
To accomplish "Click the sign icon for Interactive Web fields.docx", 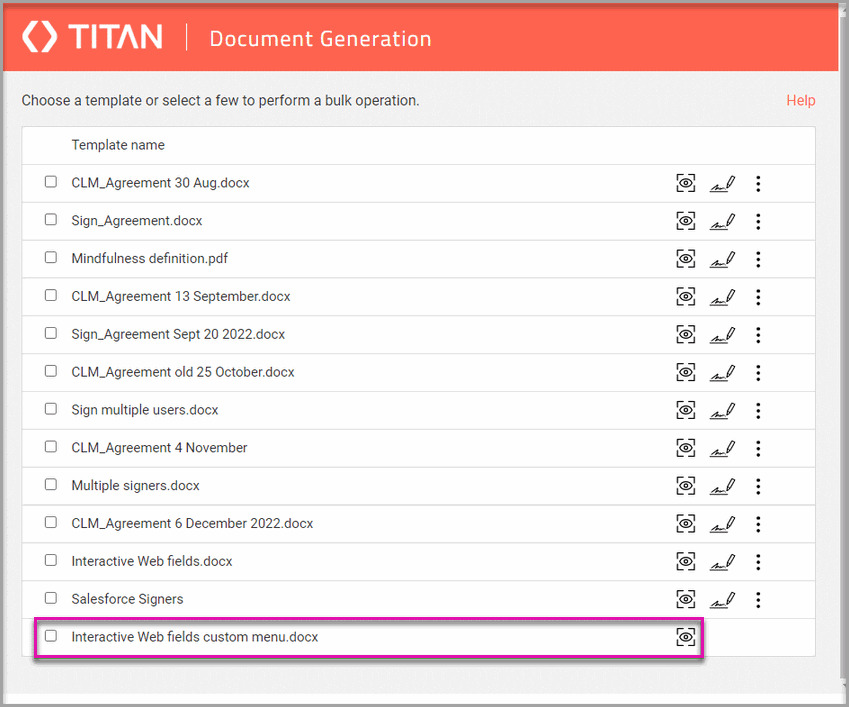I will [722, 563].
